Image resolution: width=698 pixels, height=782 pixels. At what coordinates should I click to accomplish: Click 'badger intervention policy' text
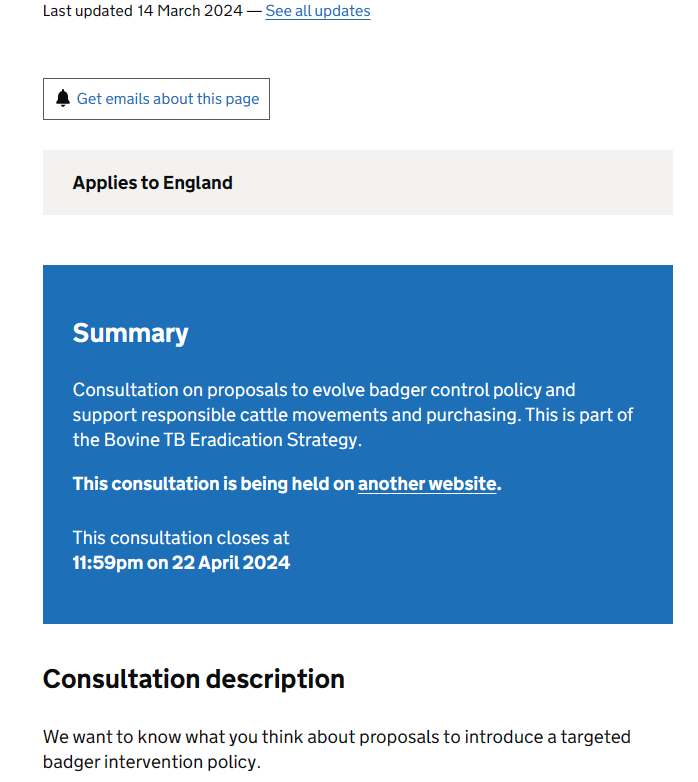pyautogui.click(x=150, y=762)
